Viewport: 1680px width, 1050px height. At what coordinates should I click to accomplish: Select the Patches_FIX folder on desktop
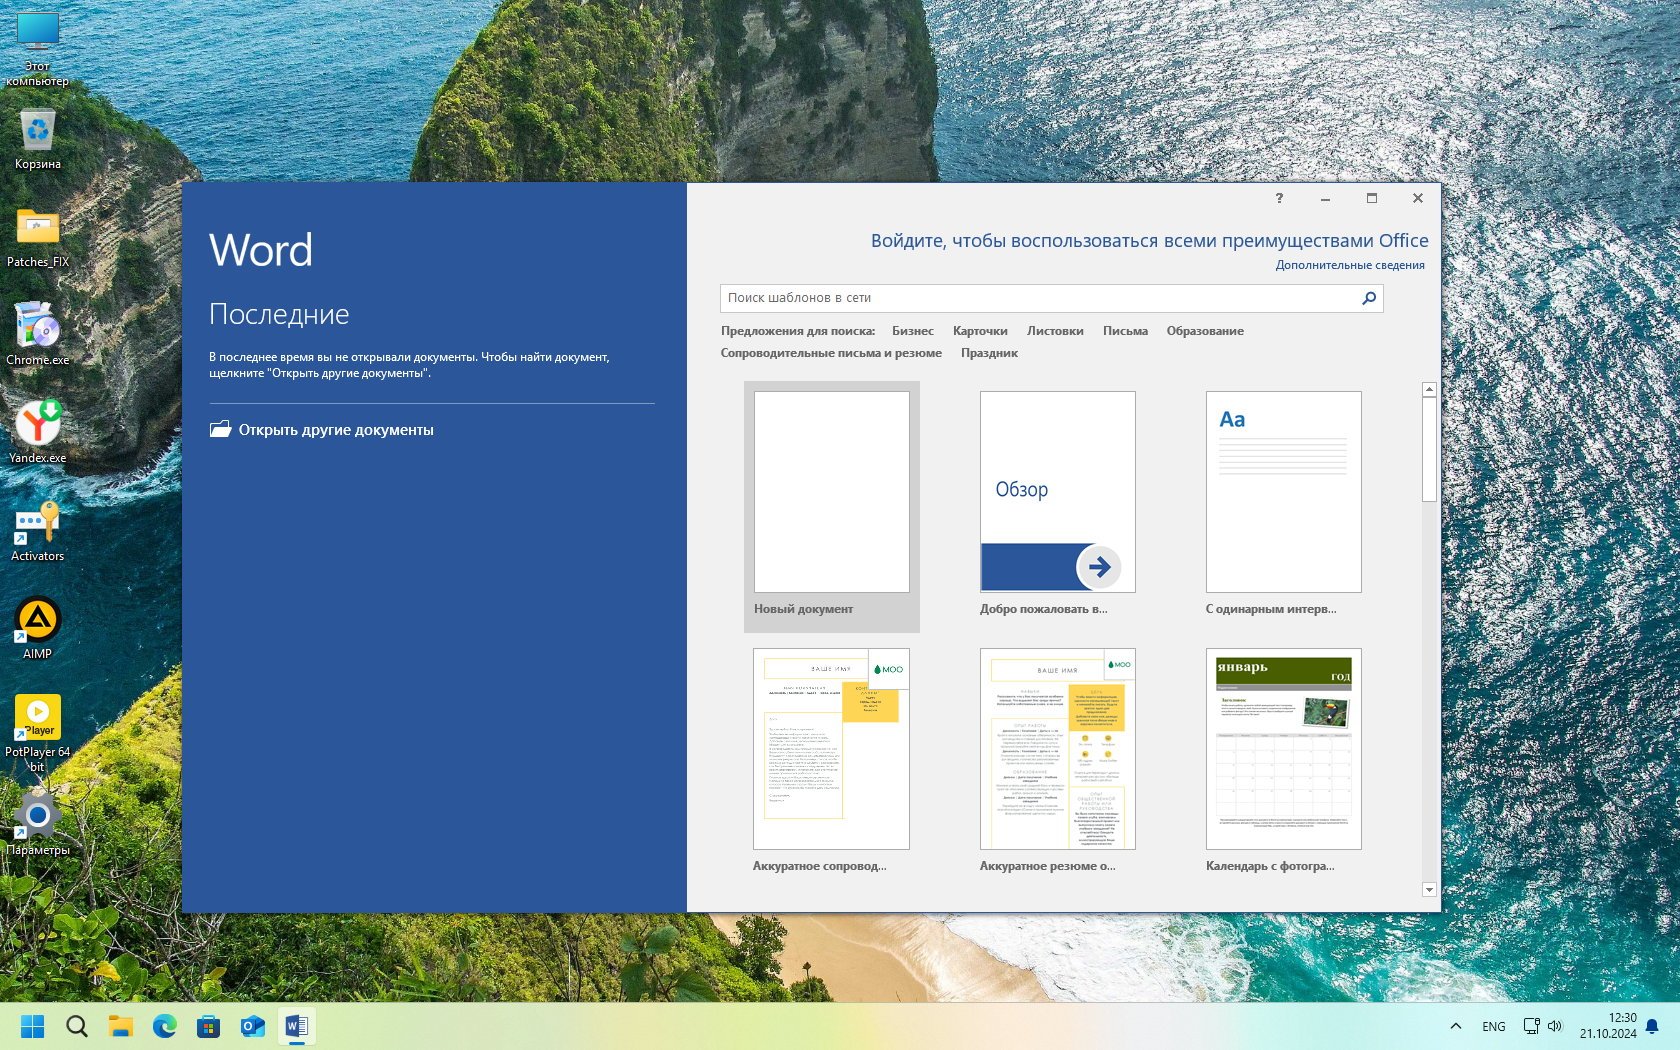pos(37,237)
